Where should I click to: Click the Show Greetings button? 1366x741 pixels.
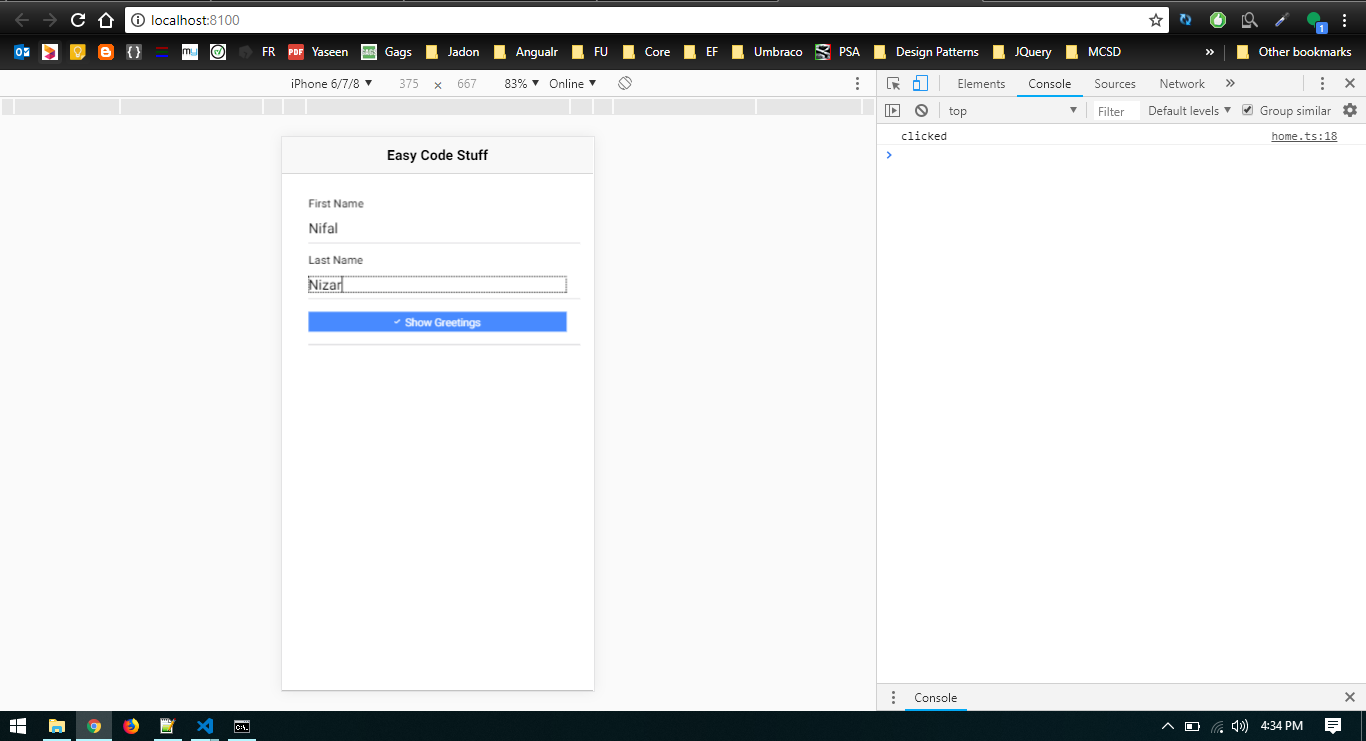coord(437,321)
